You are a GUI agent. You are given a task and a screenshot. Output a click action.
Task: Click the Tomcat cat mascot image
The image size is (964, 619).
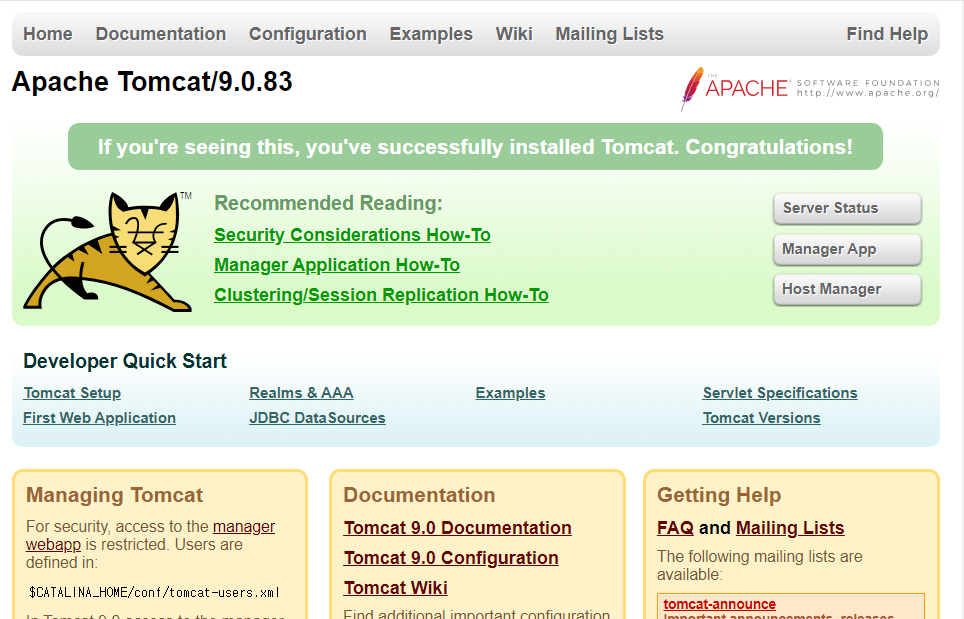coord(108,251)
